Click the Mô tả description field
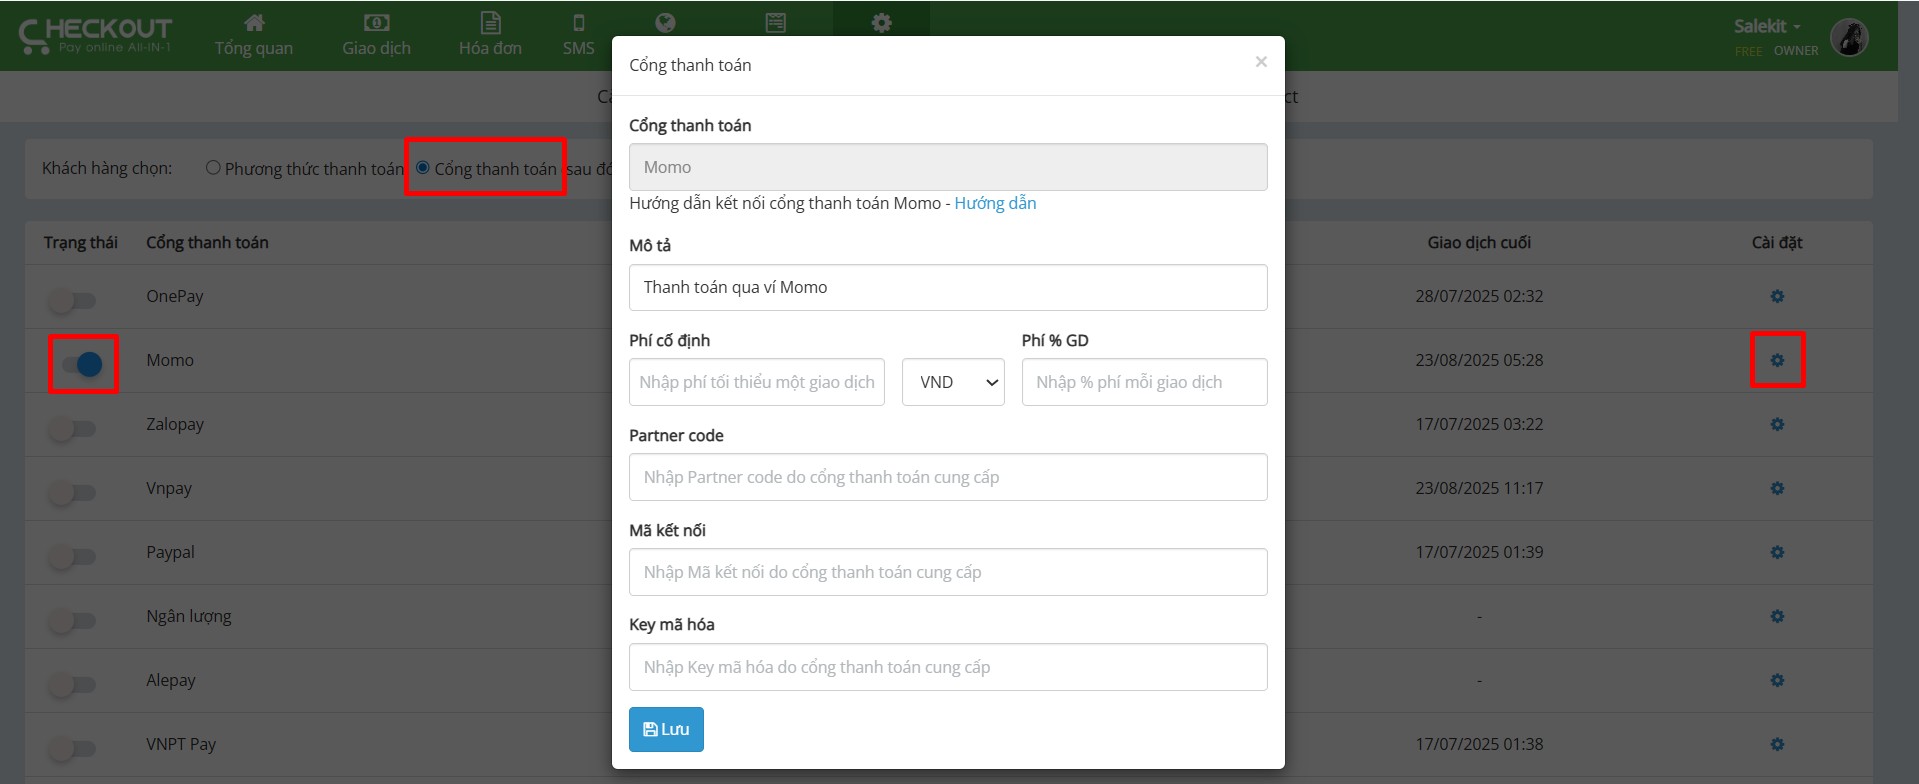 coord(948,287)
